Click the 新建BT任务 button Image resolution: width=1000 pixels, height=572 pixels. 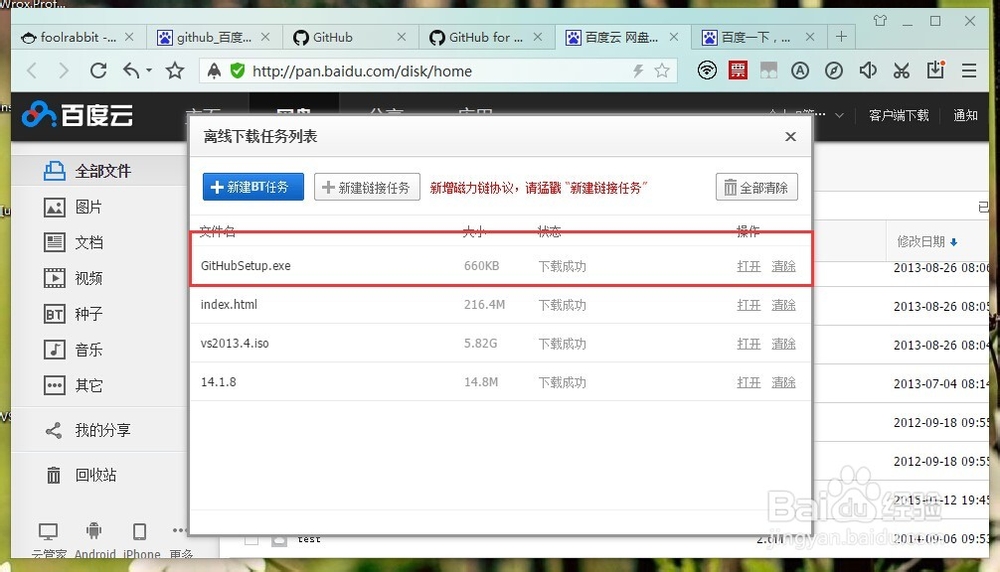coord(253,187)
